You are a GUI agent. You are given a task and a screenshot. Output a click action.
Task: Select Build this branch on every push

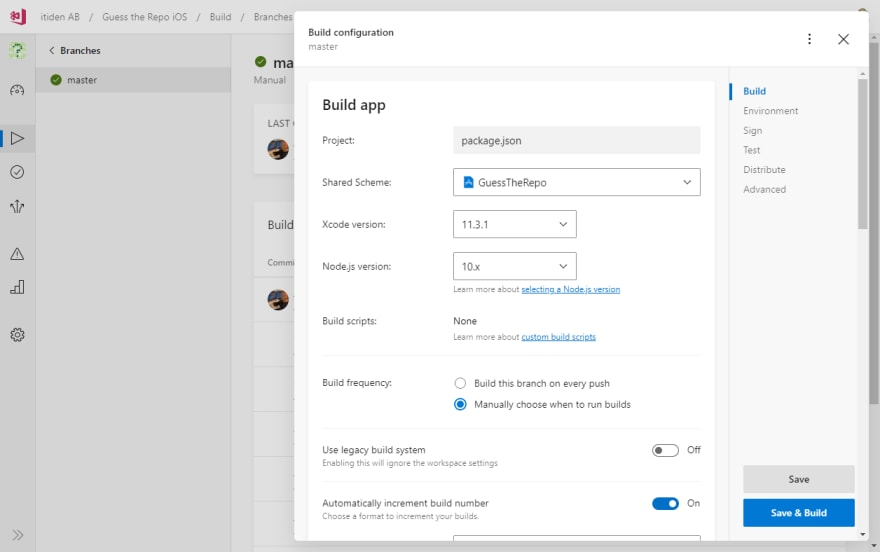tap(460, 383)
